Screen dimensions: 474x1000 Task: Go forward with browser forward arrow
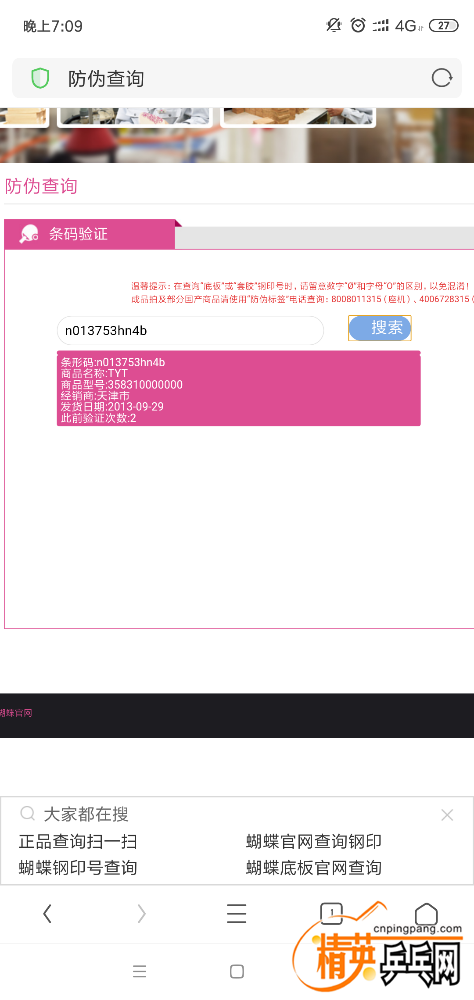142,914
